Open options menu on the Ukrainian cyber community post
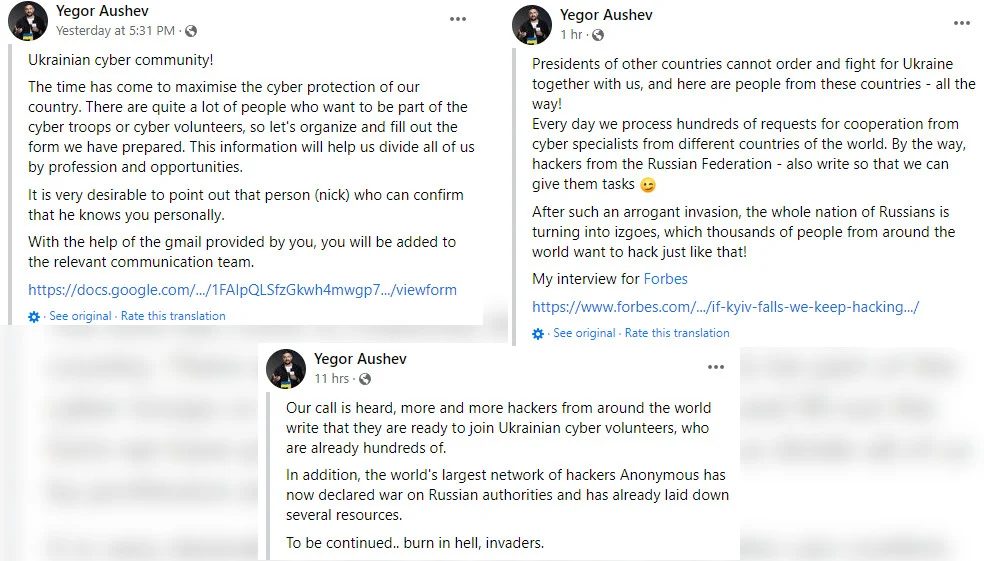Viewport: 984px width, 561px height. [x=457, y=19]
